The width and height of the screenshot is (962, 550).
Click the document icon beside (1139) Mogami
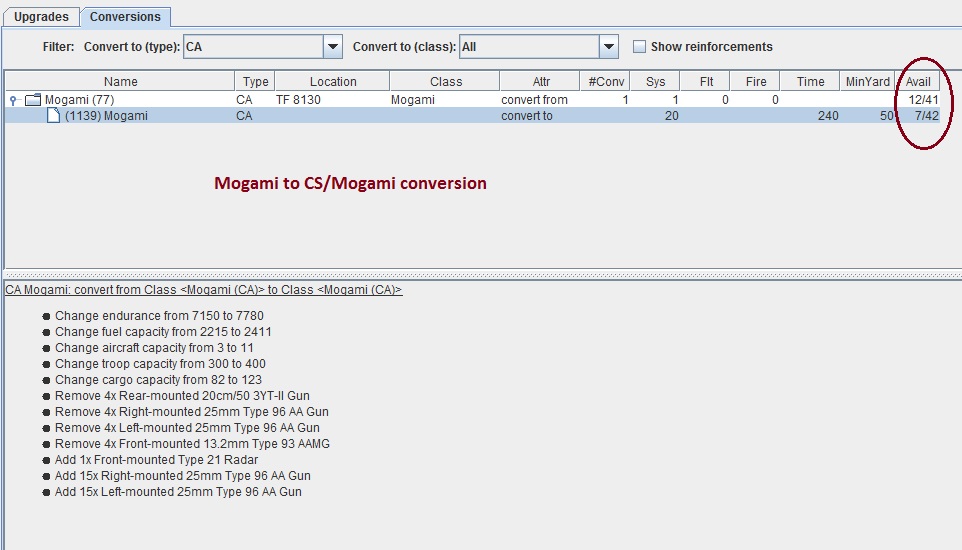coord(54,115)
